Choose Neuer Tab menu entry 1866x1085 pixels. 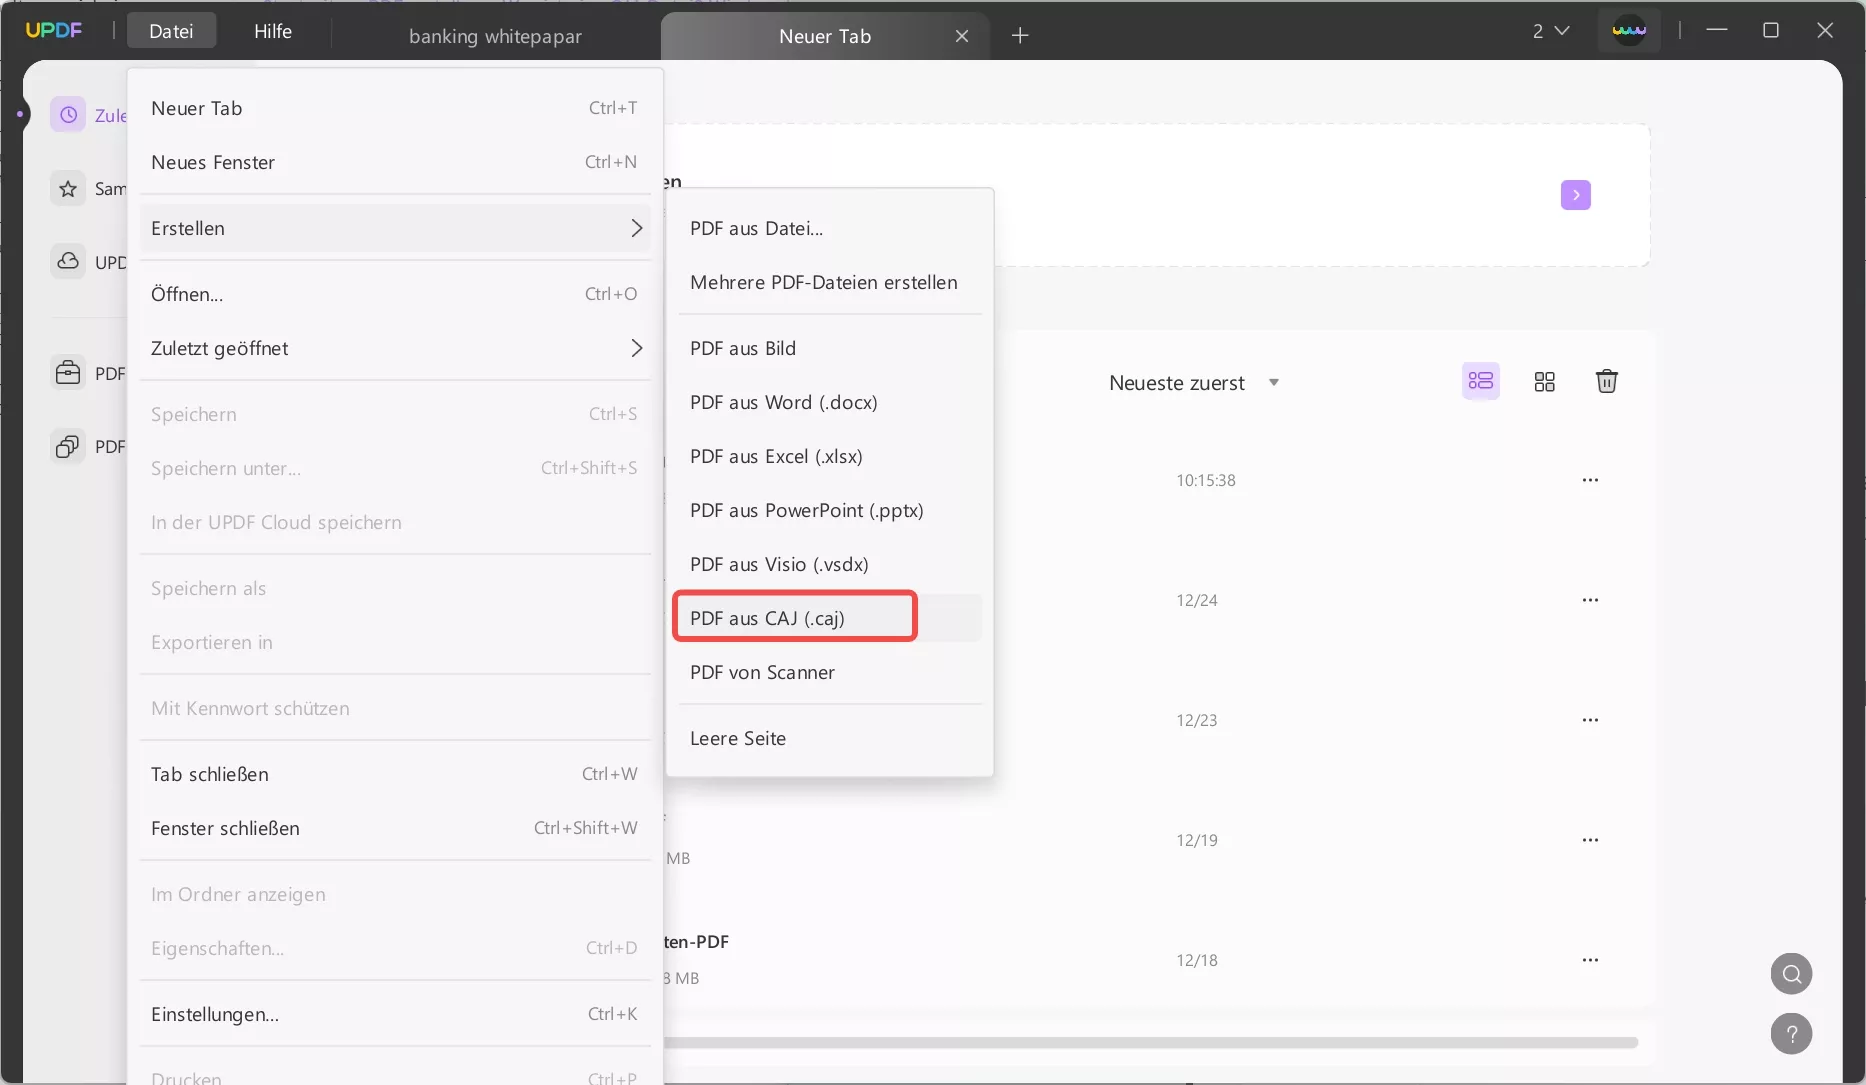click(394, 108)
